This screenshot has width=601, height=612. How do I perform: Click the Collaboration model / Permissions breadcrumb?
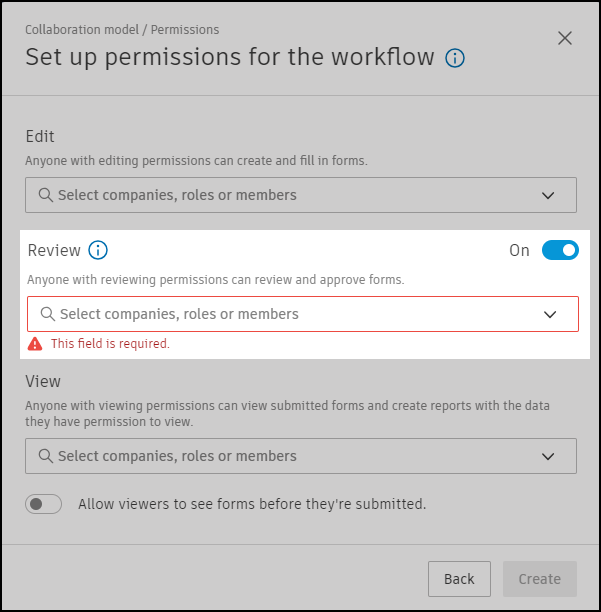coord(122,30)
